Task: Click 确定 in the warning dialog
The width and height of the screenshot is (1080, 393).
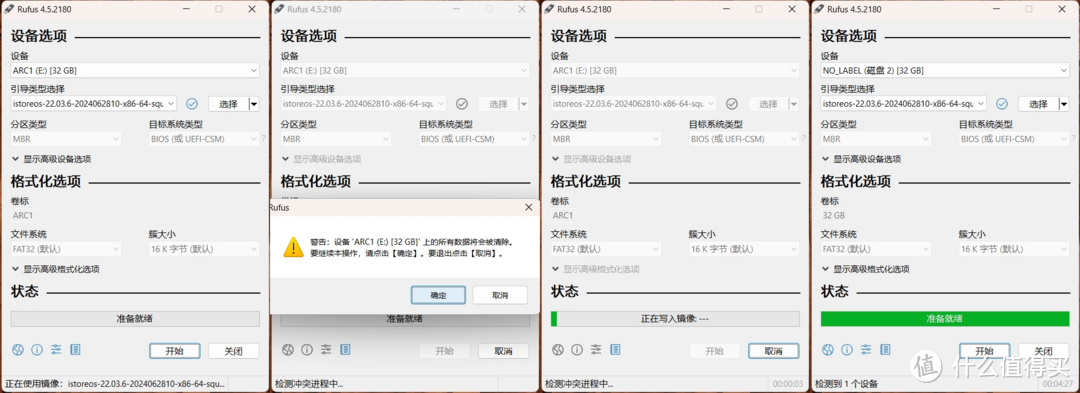Action: (439, 295)
